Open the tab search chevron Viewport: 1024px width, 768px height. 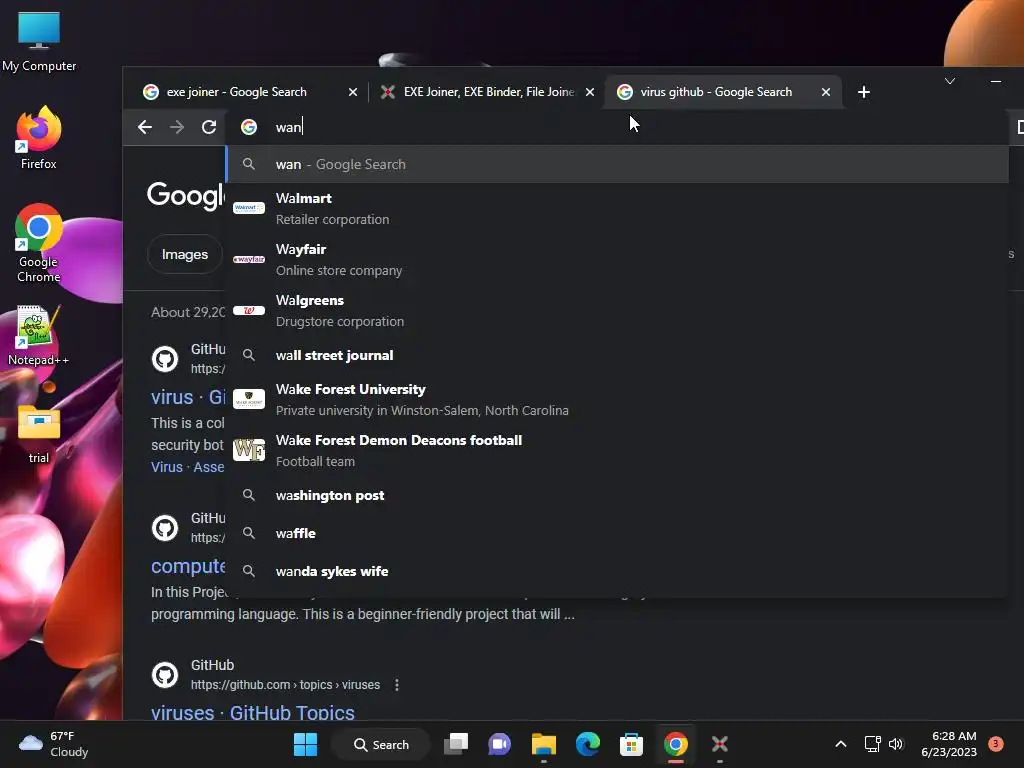(x=950, y=81)
